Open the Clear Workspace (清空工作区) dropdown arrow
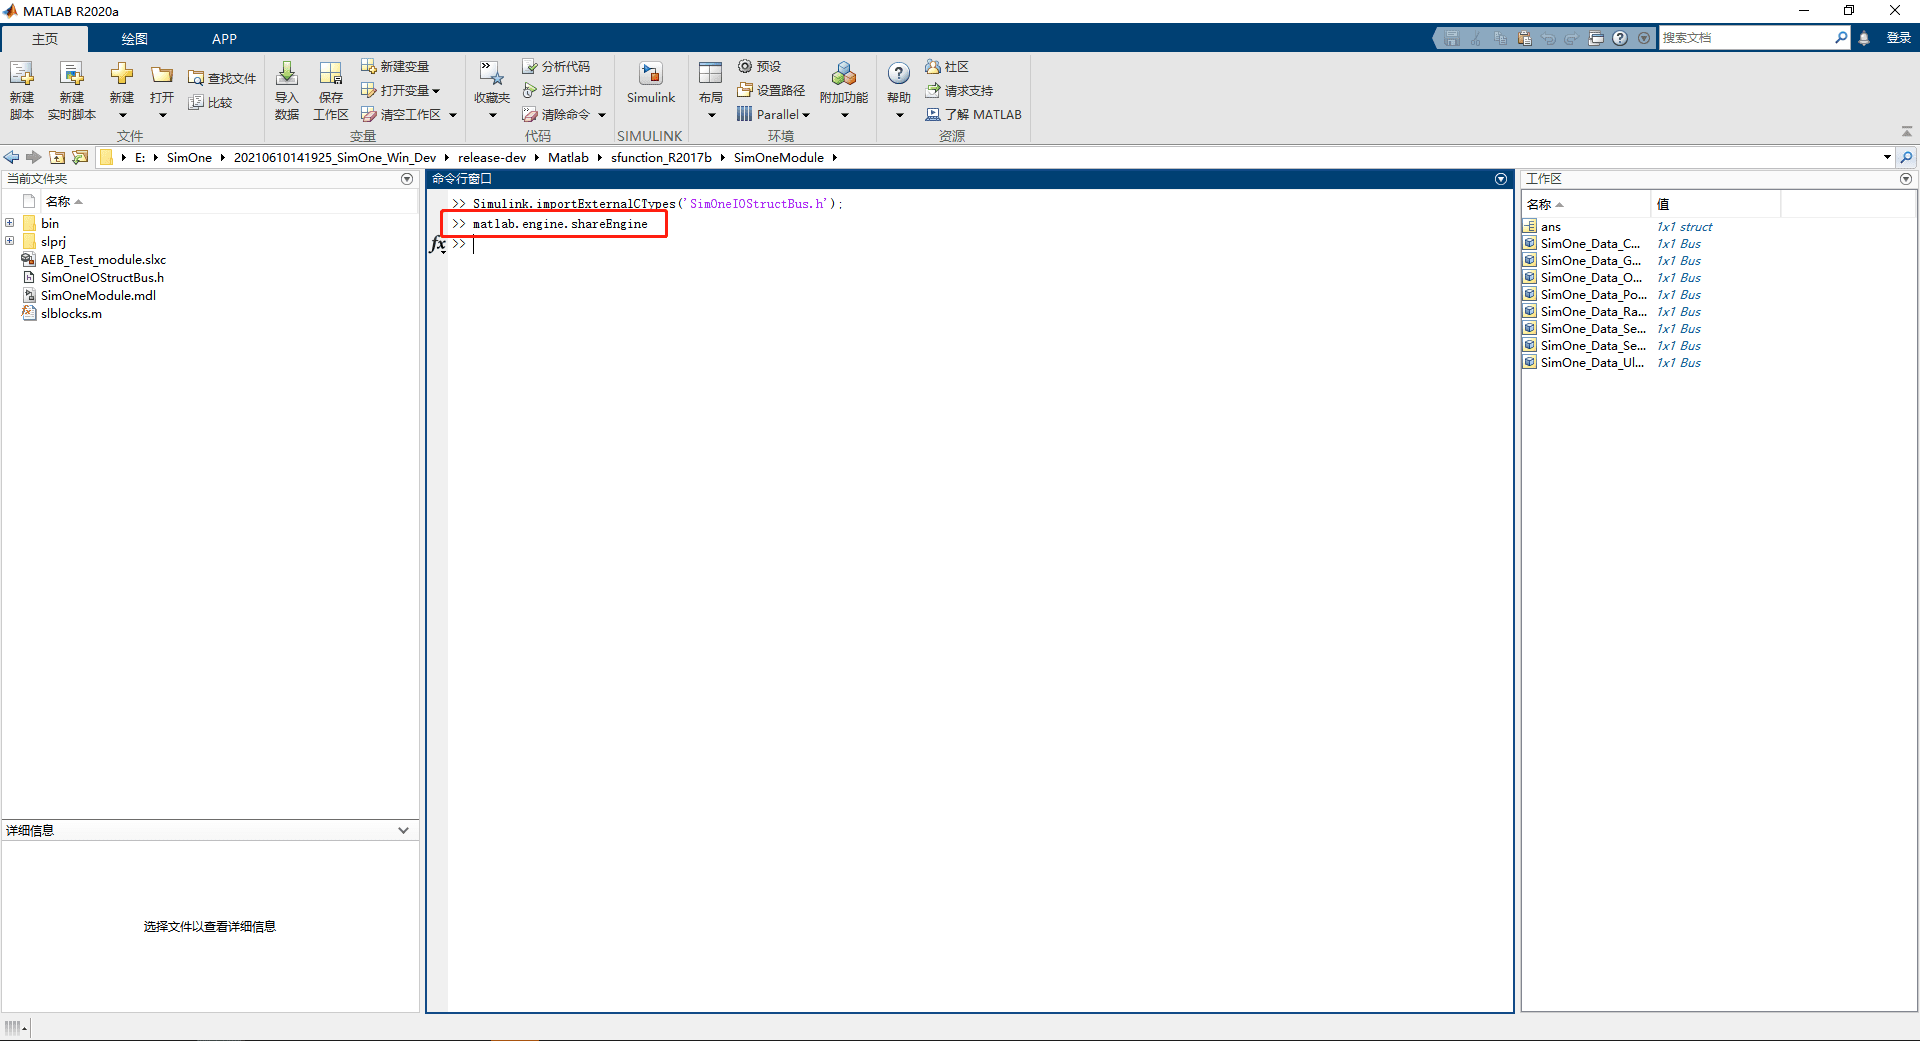 point(453,115)
